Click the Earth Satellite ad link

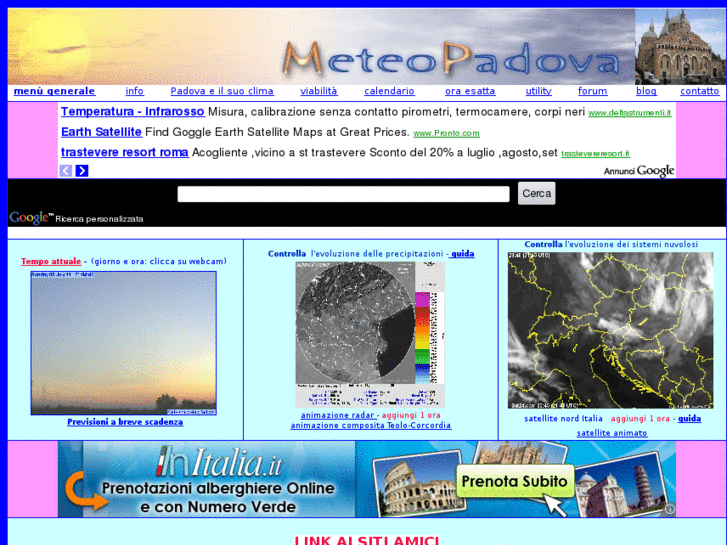tap(101, 132)
